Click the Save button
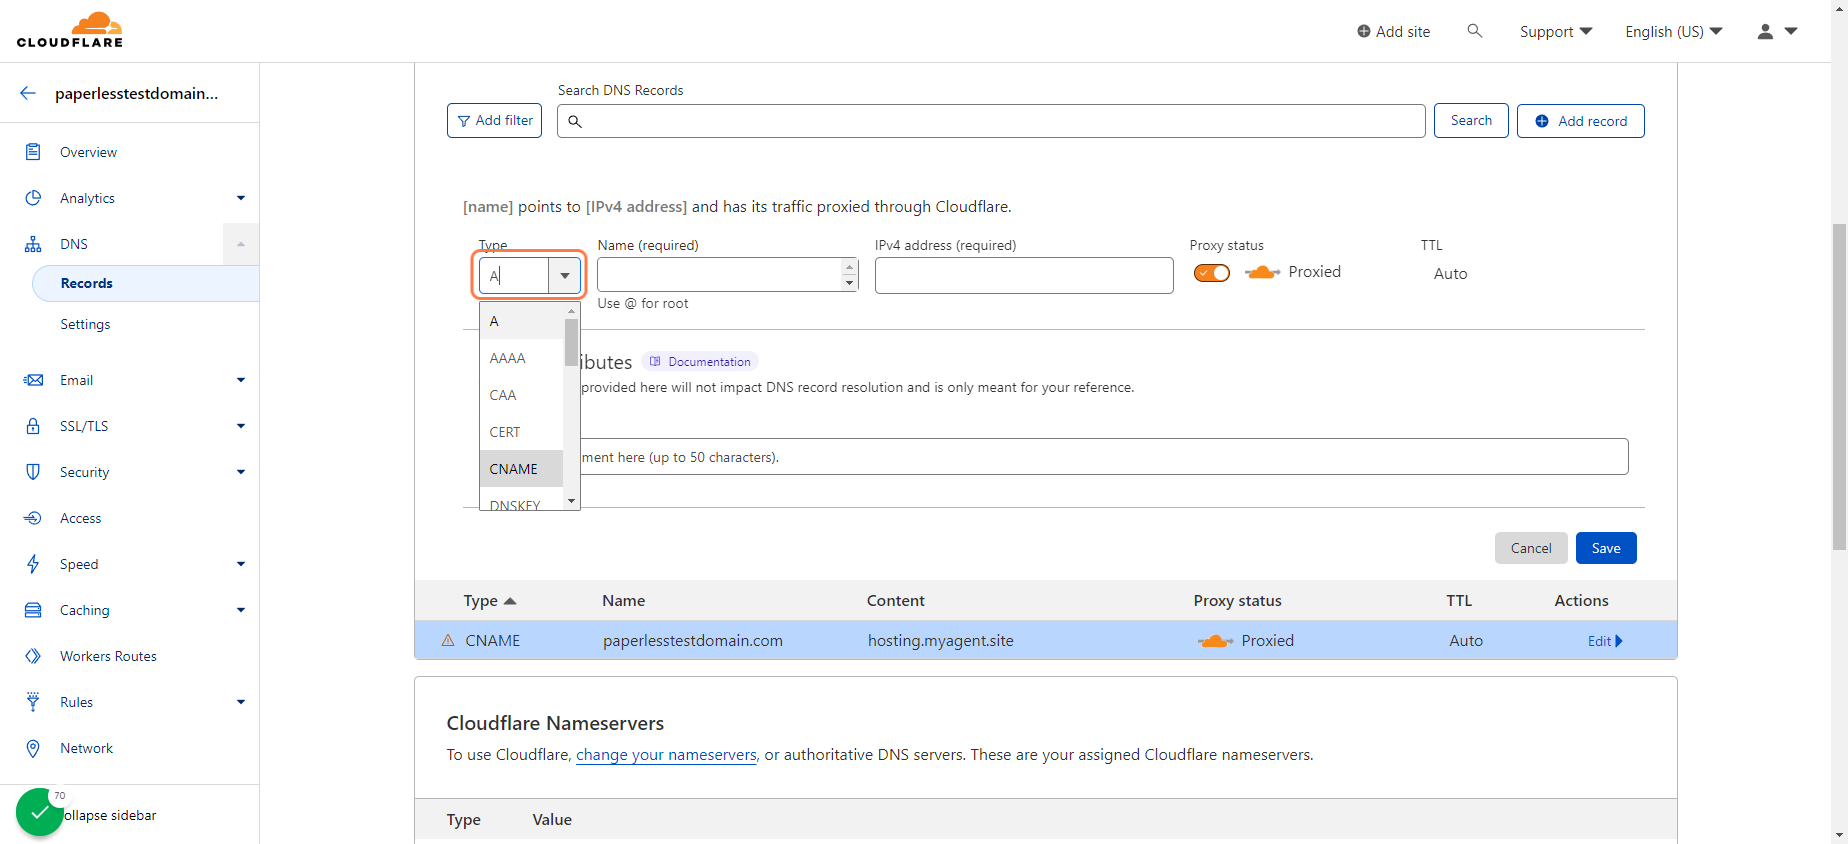Image resolution: width=1848 pixels, height=844 pixels. (1606, 548)
